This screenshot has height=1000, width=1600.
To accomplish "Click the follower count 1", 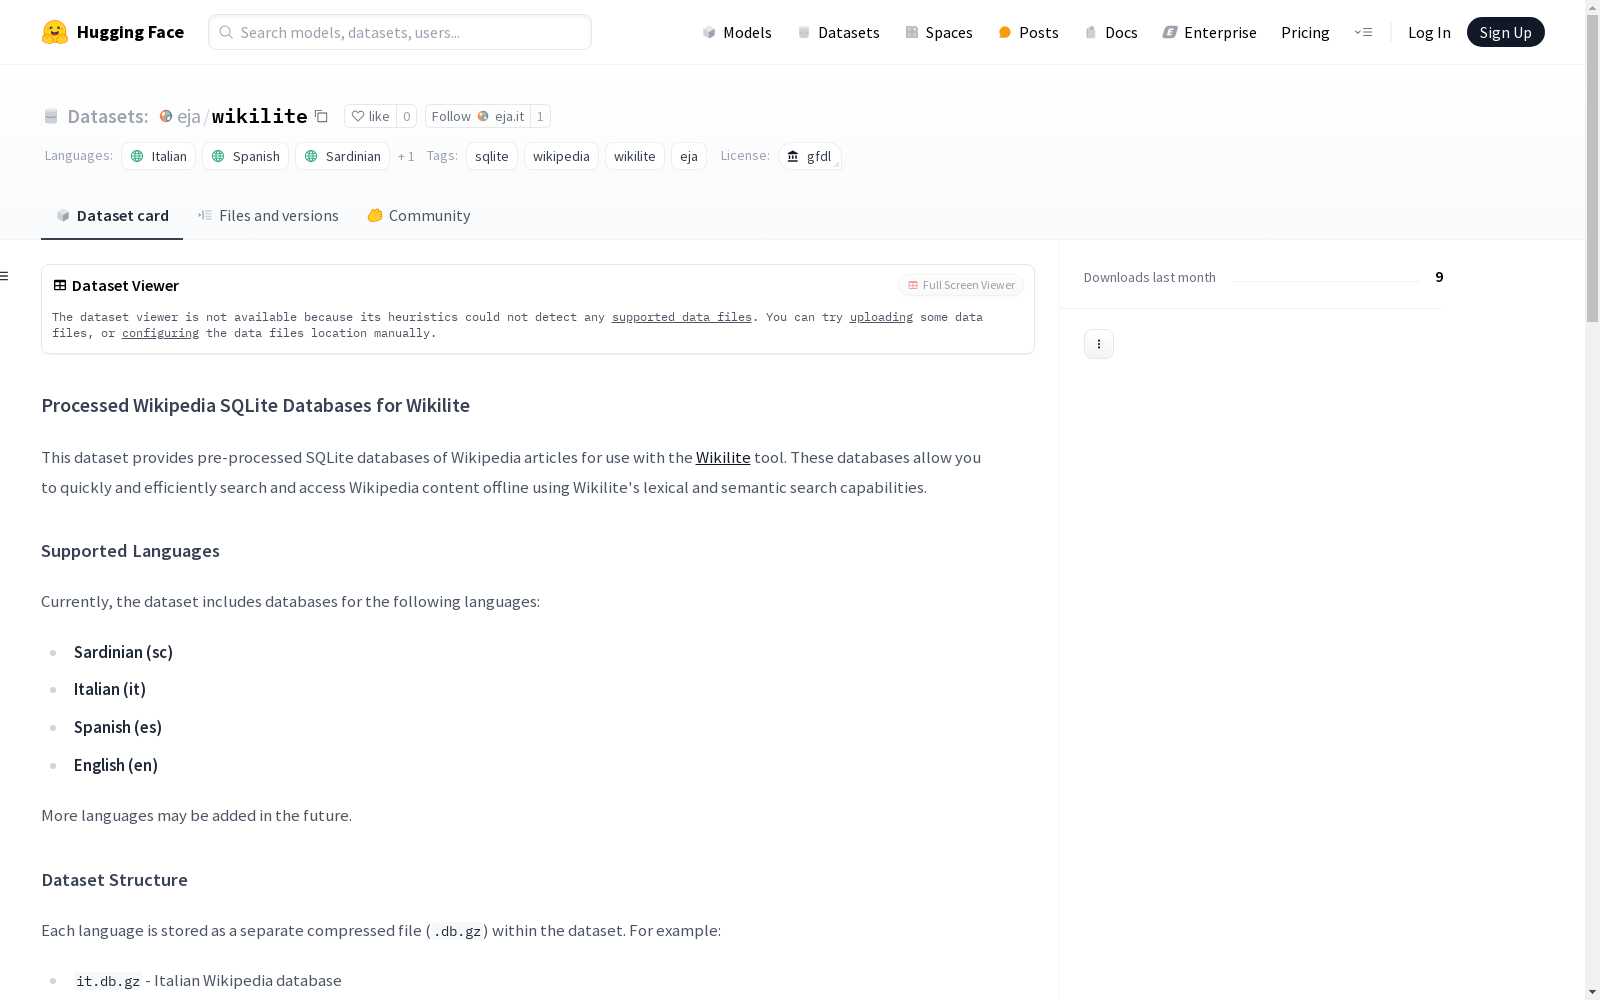I will pos(540,116).
